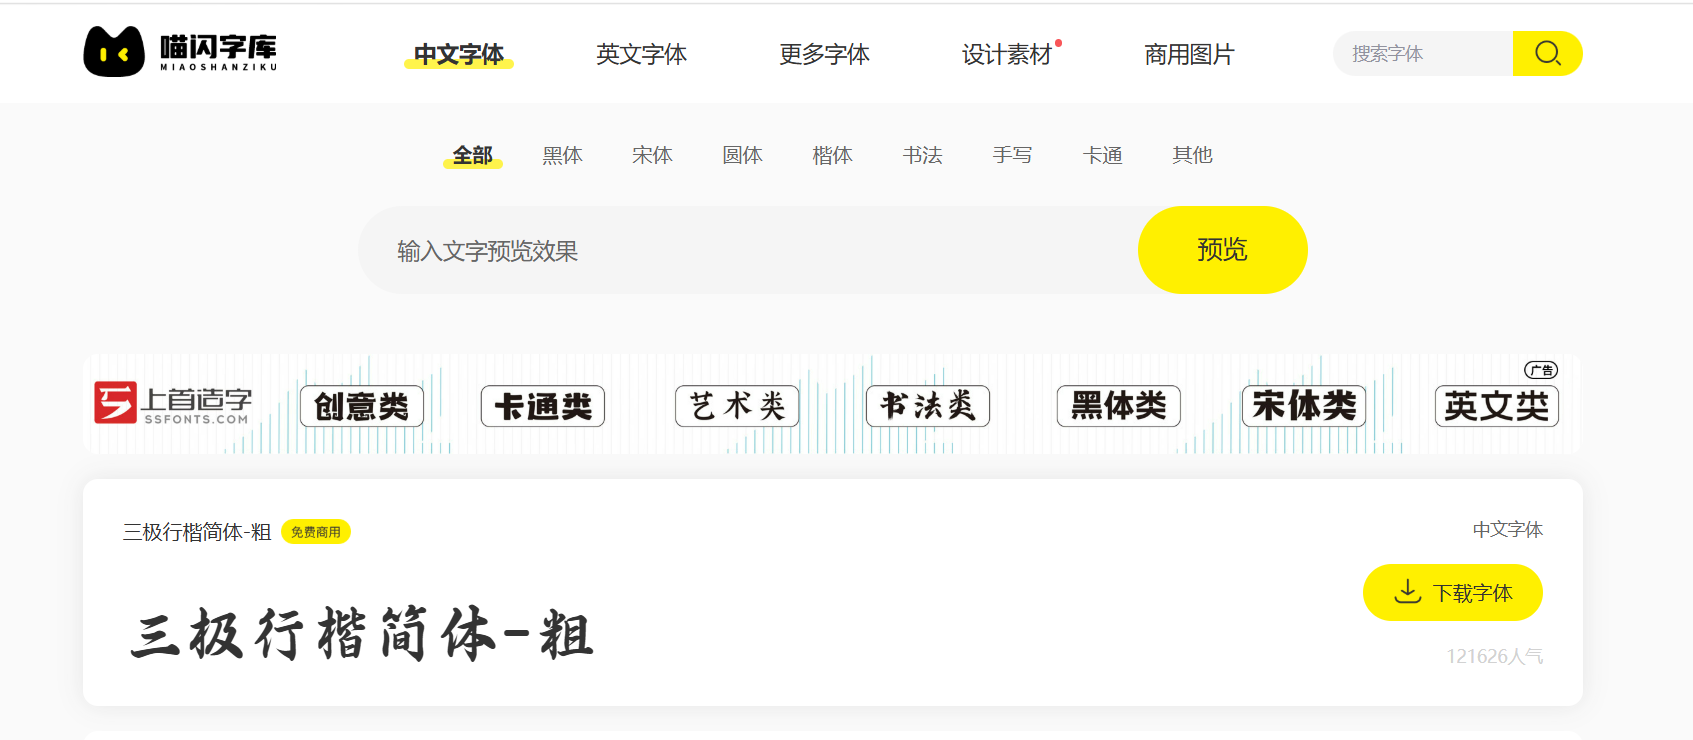Click the 输入文字预览效果 preview text field
Viewport: 1693px width, 740px height.
(748, 250)
